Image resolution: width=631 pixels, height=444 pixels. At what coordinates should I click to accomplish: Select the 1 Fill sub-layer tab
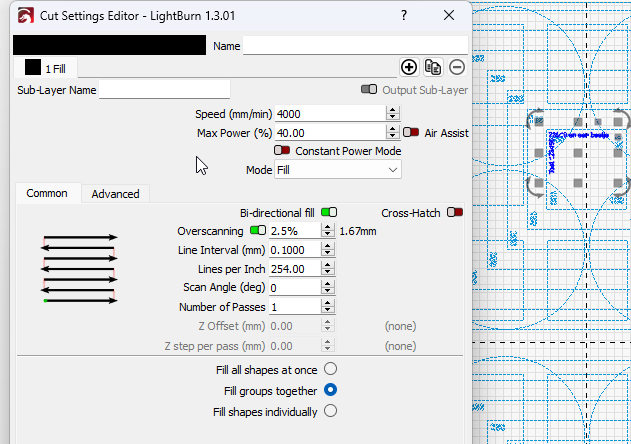[x=45, y=68]
